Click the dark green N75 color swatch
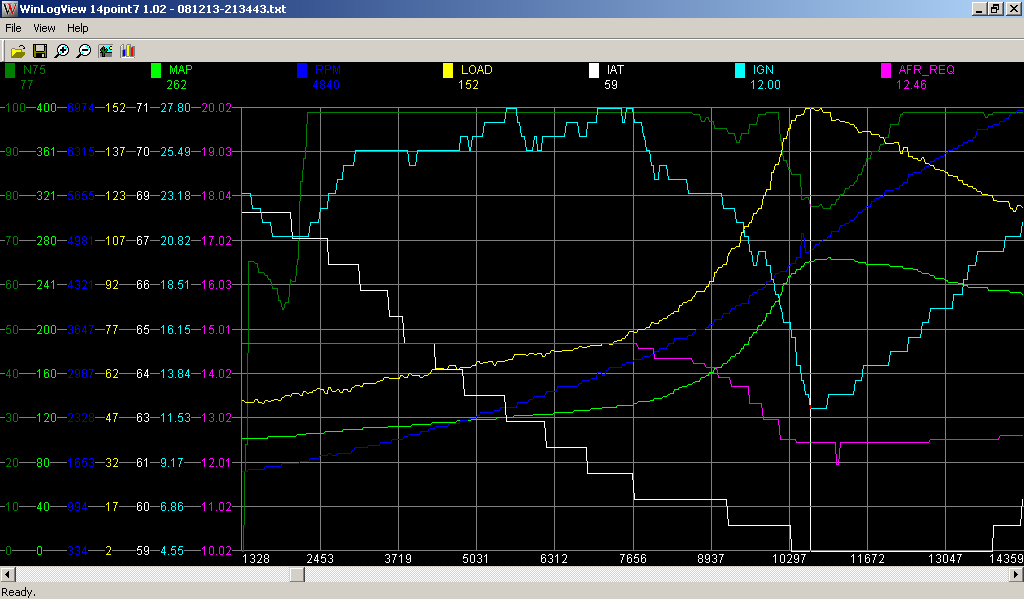The height and width of the screenshot is (600, 1024). tap(11, 71)
